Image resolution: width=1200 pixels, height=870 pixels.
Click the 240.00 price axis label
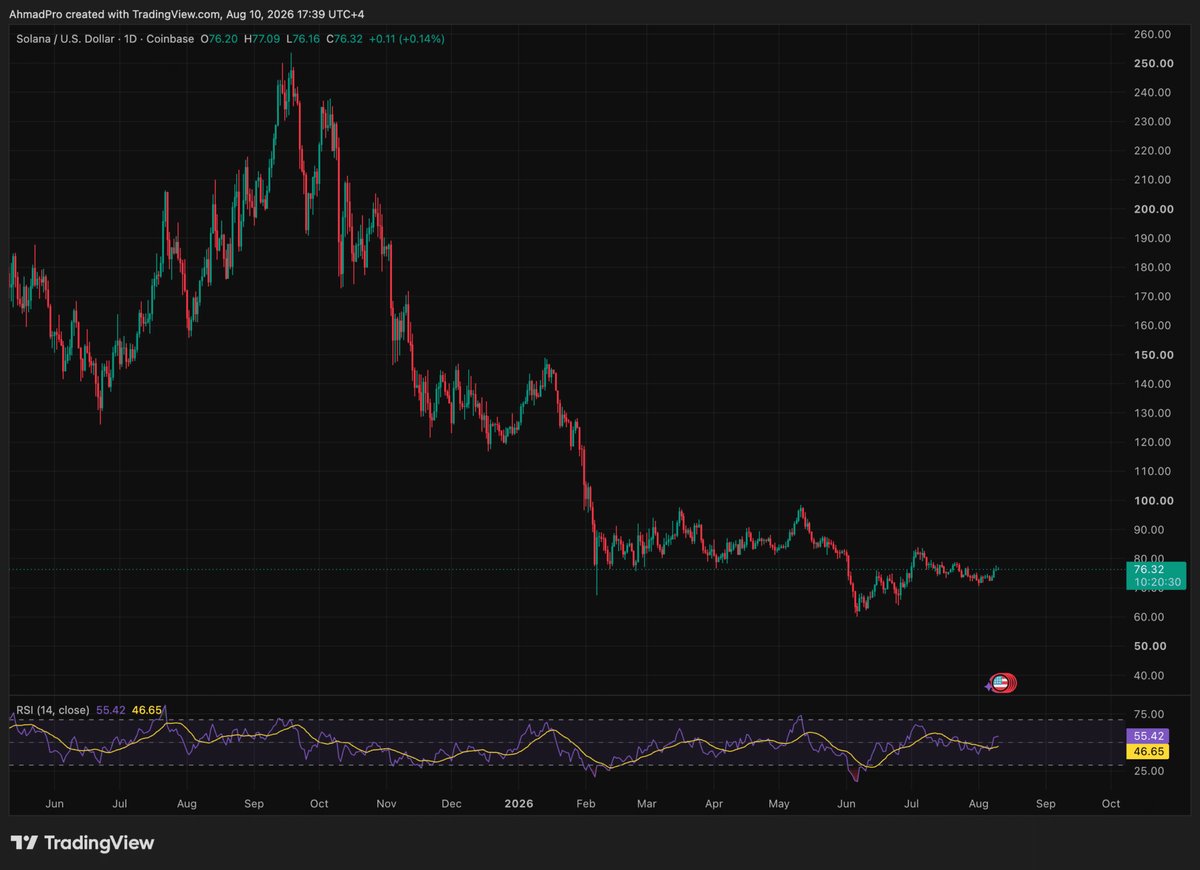click(x=1152, y=92)
